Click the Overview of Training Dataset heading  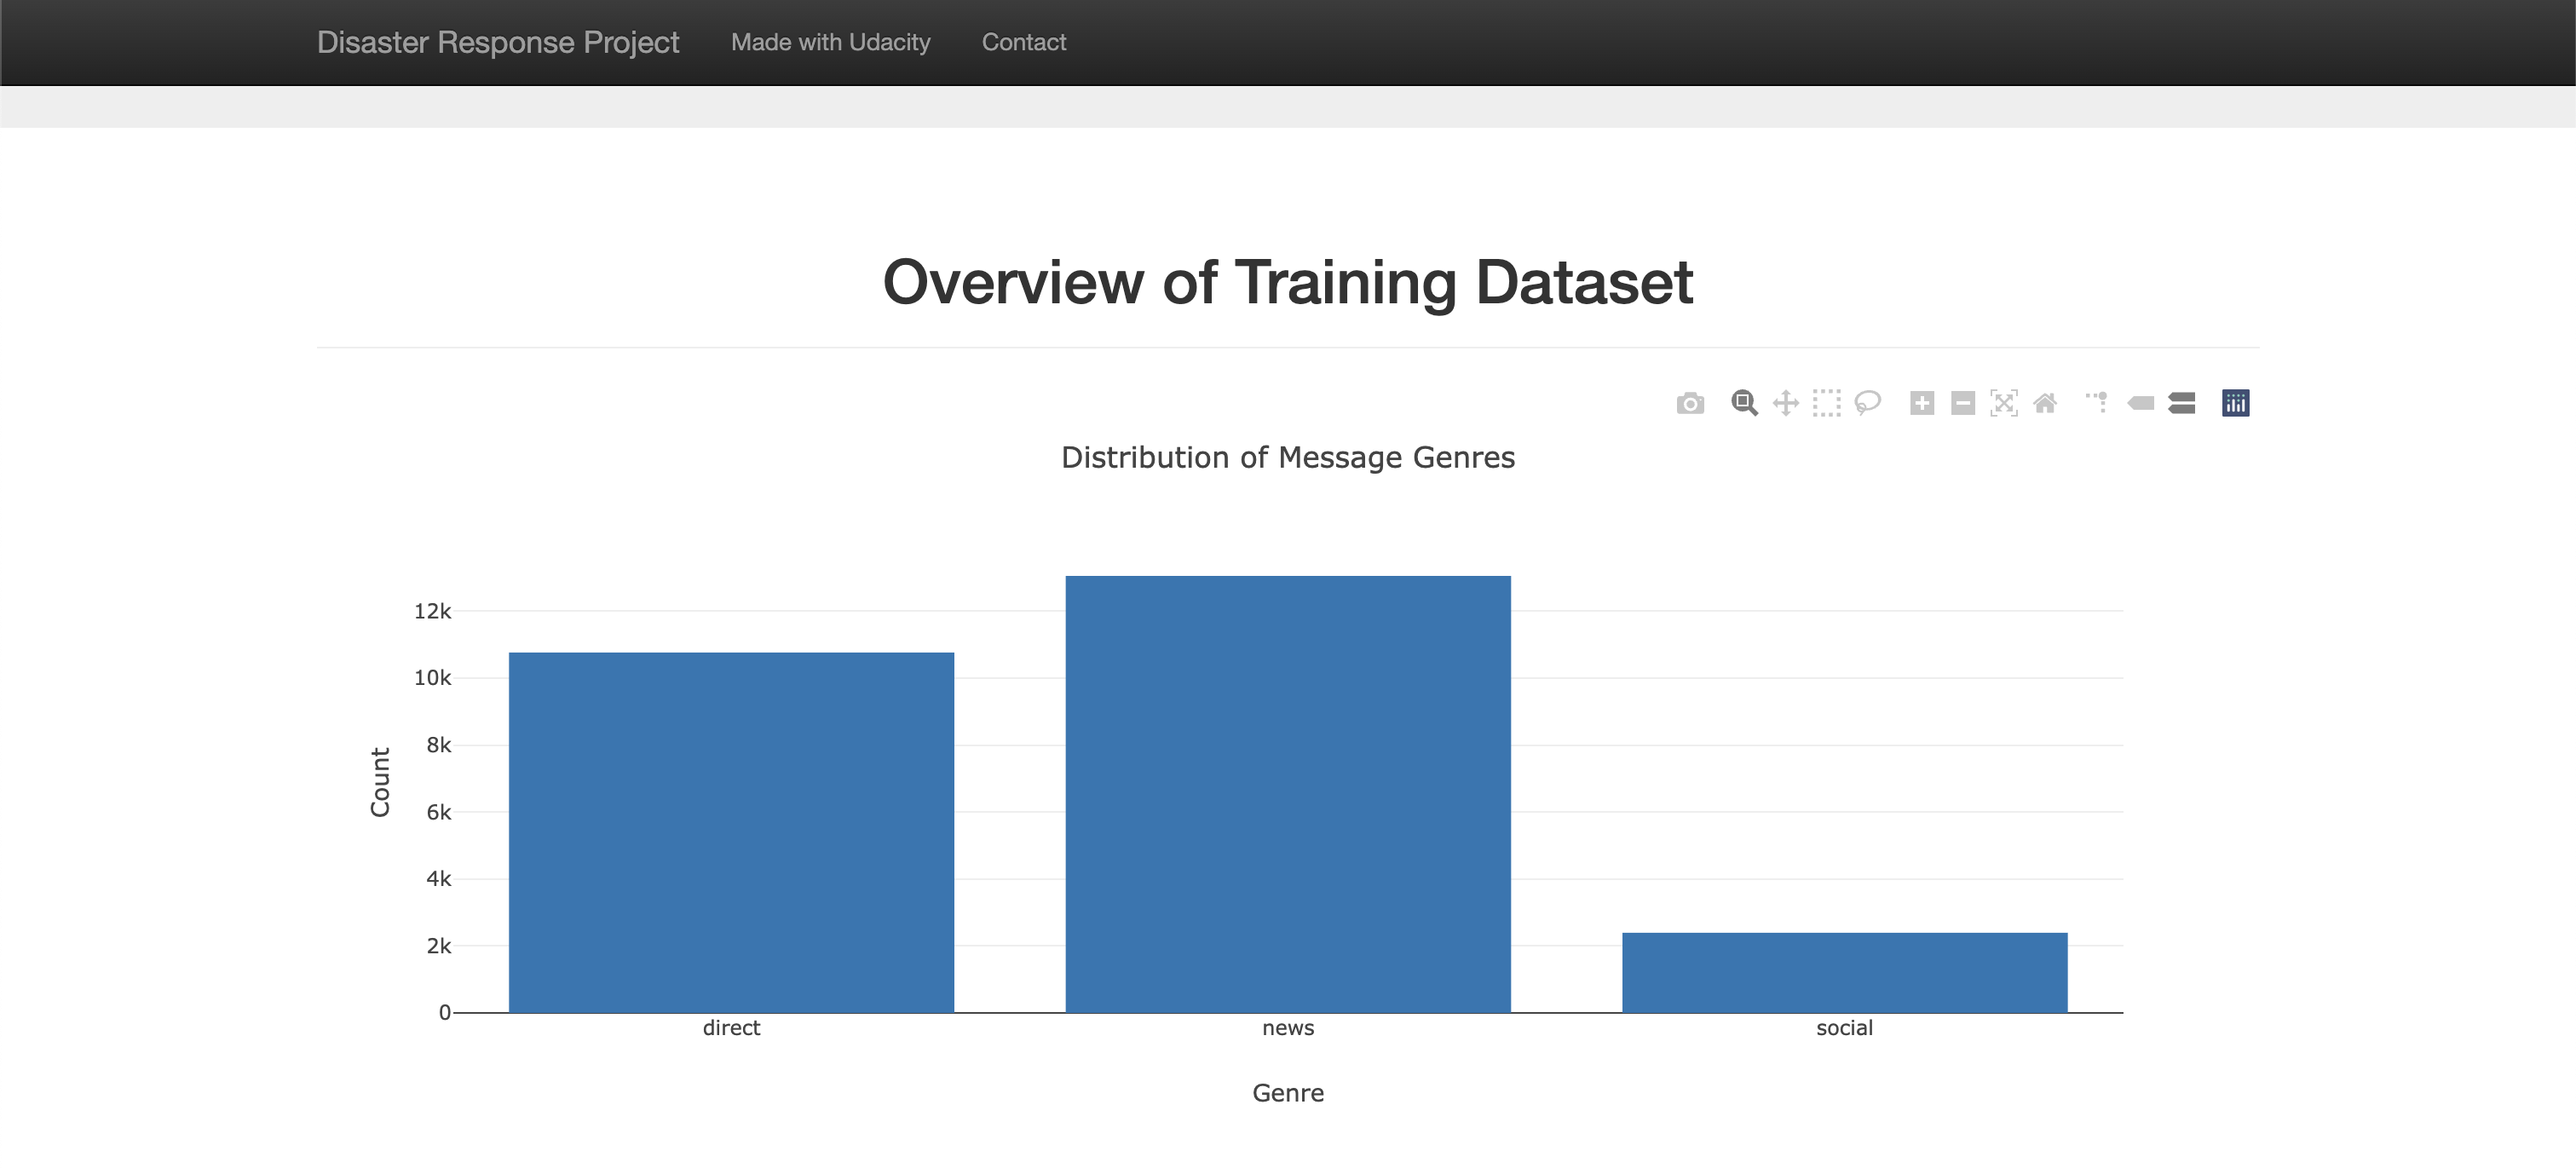coord(1288,284)
